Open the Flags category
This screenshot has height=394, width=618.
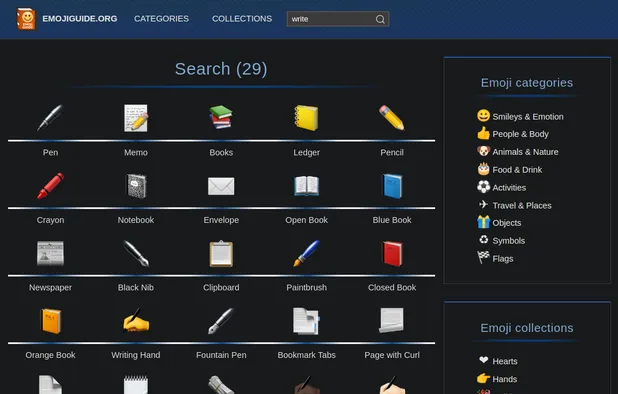(x=495, y=258)
